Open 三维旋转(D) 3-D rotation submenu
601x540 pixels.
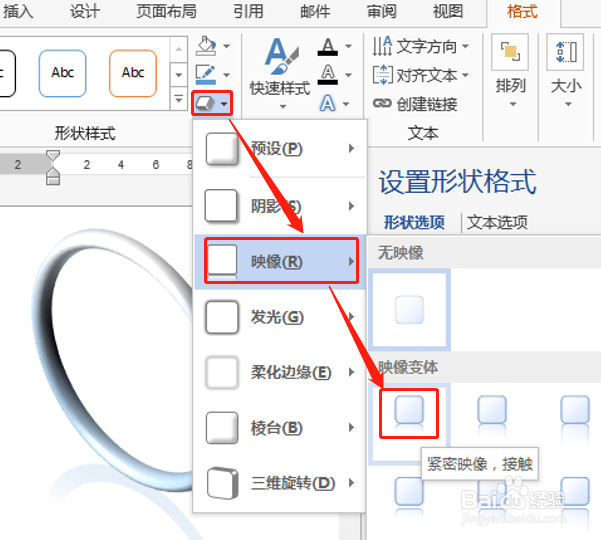click(x=280, y=483)
